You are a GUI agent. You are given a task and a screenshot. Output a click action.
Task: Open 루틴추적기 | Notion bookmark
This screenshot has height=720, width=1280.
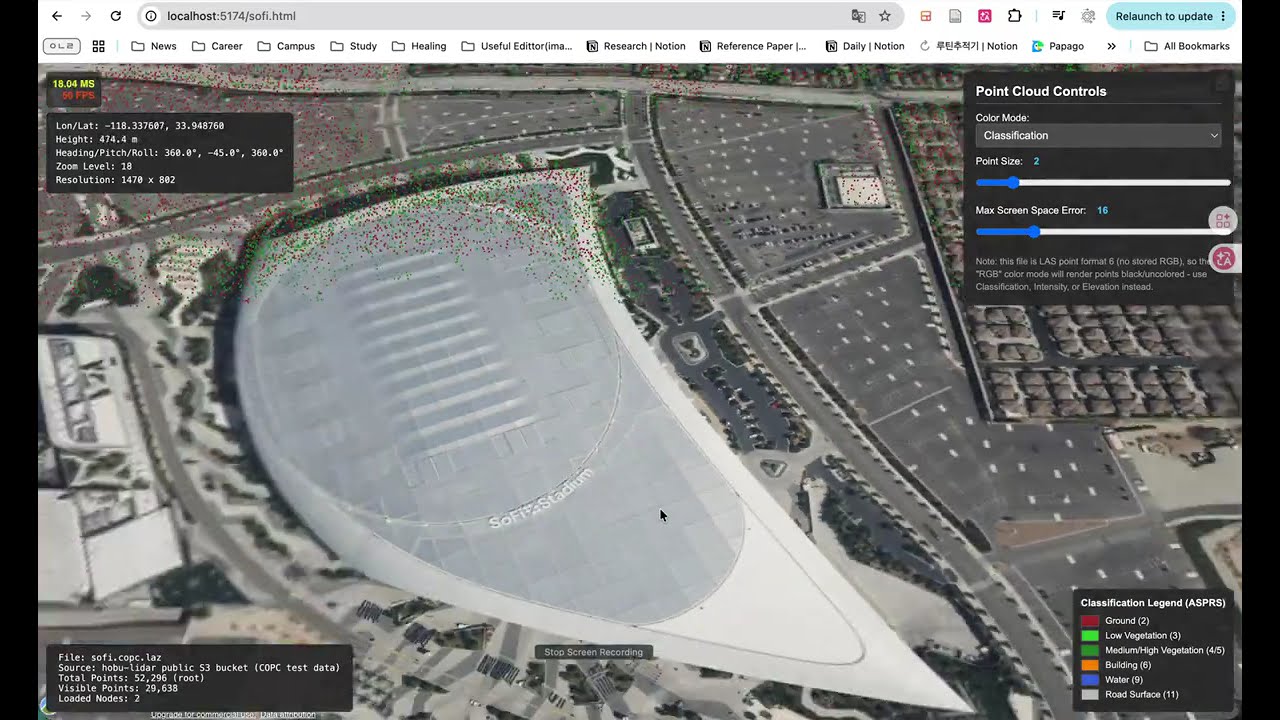(x=968, y=46)
